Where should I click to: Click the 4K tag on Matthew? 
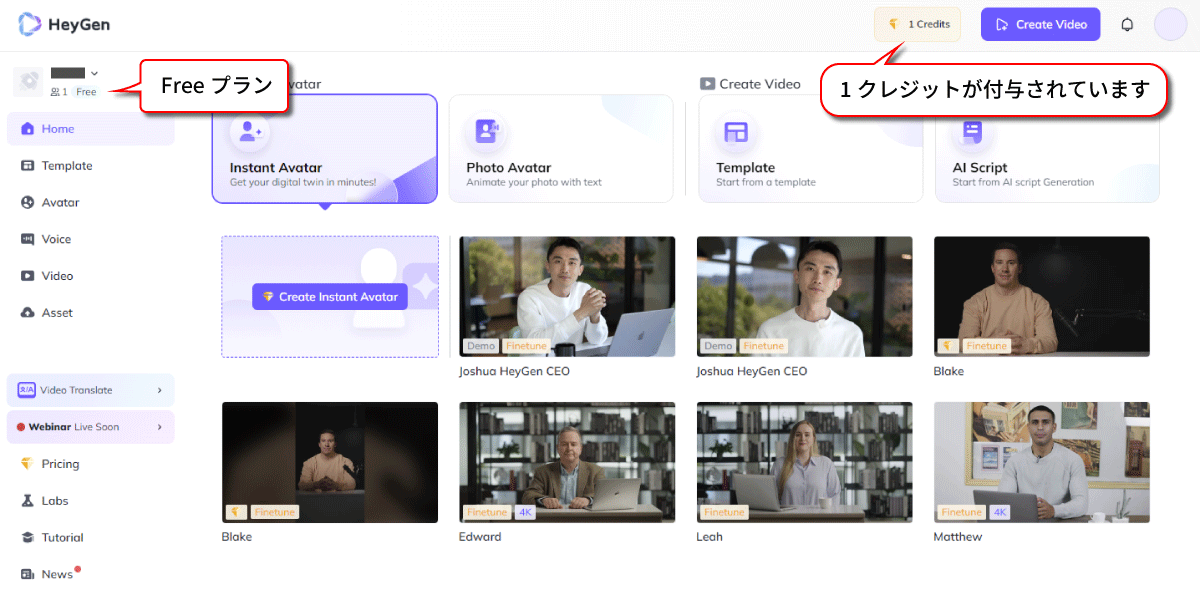tap(1000, 512)
